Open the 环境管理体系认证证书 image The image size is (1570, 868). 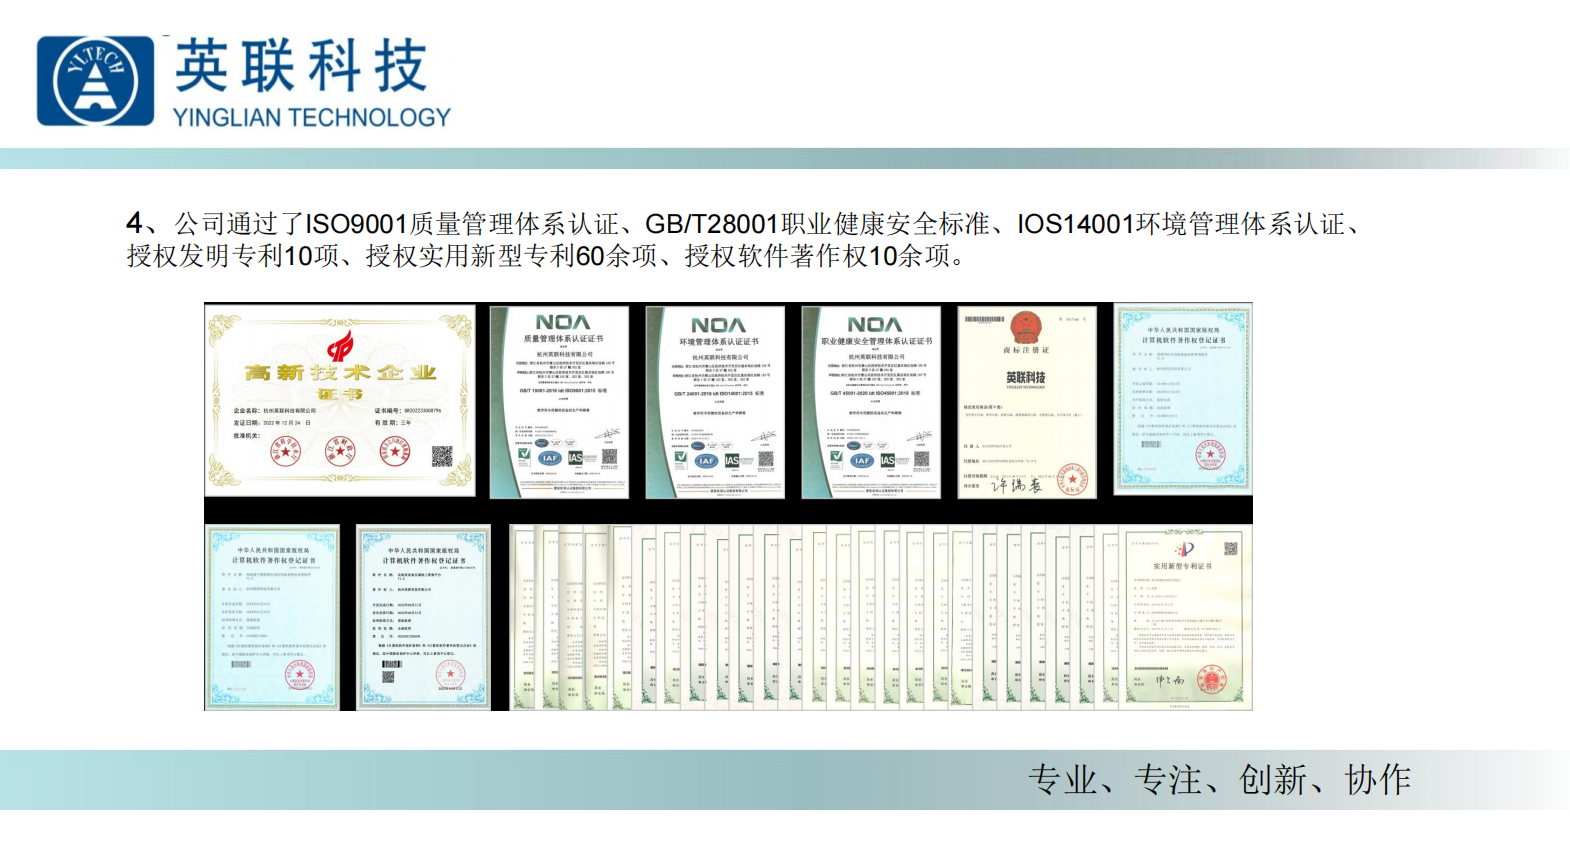[716, 402]
